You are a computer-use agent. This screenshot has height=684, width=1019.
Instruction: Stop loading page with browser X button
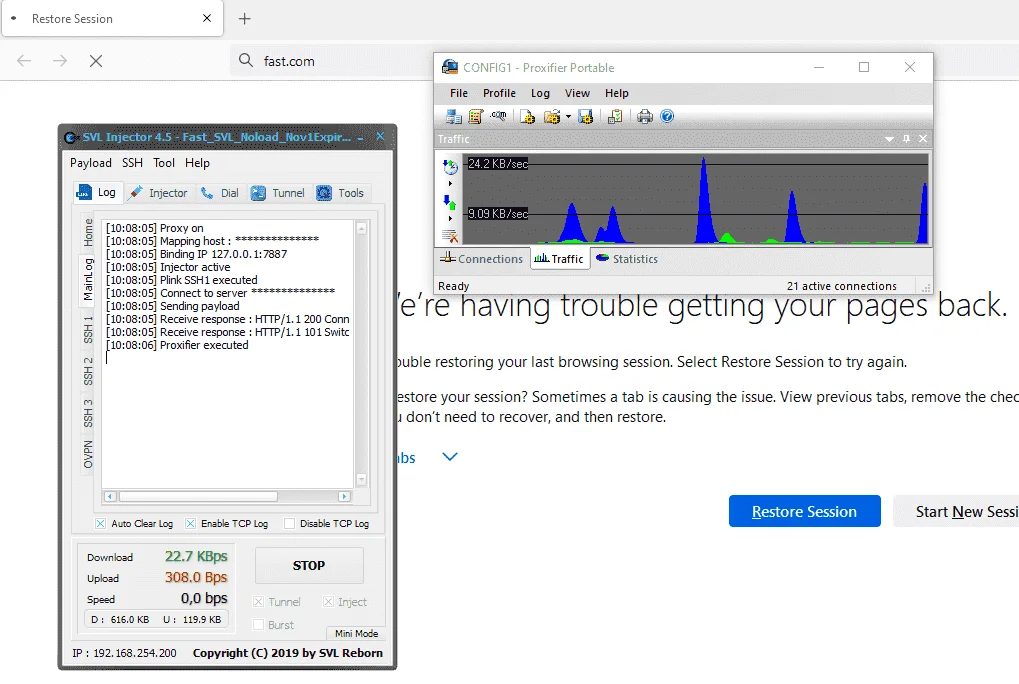[96, 61]
